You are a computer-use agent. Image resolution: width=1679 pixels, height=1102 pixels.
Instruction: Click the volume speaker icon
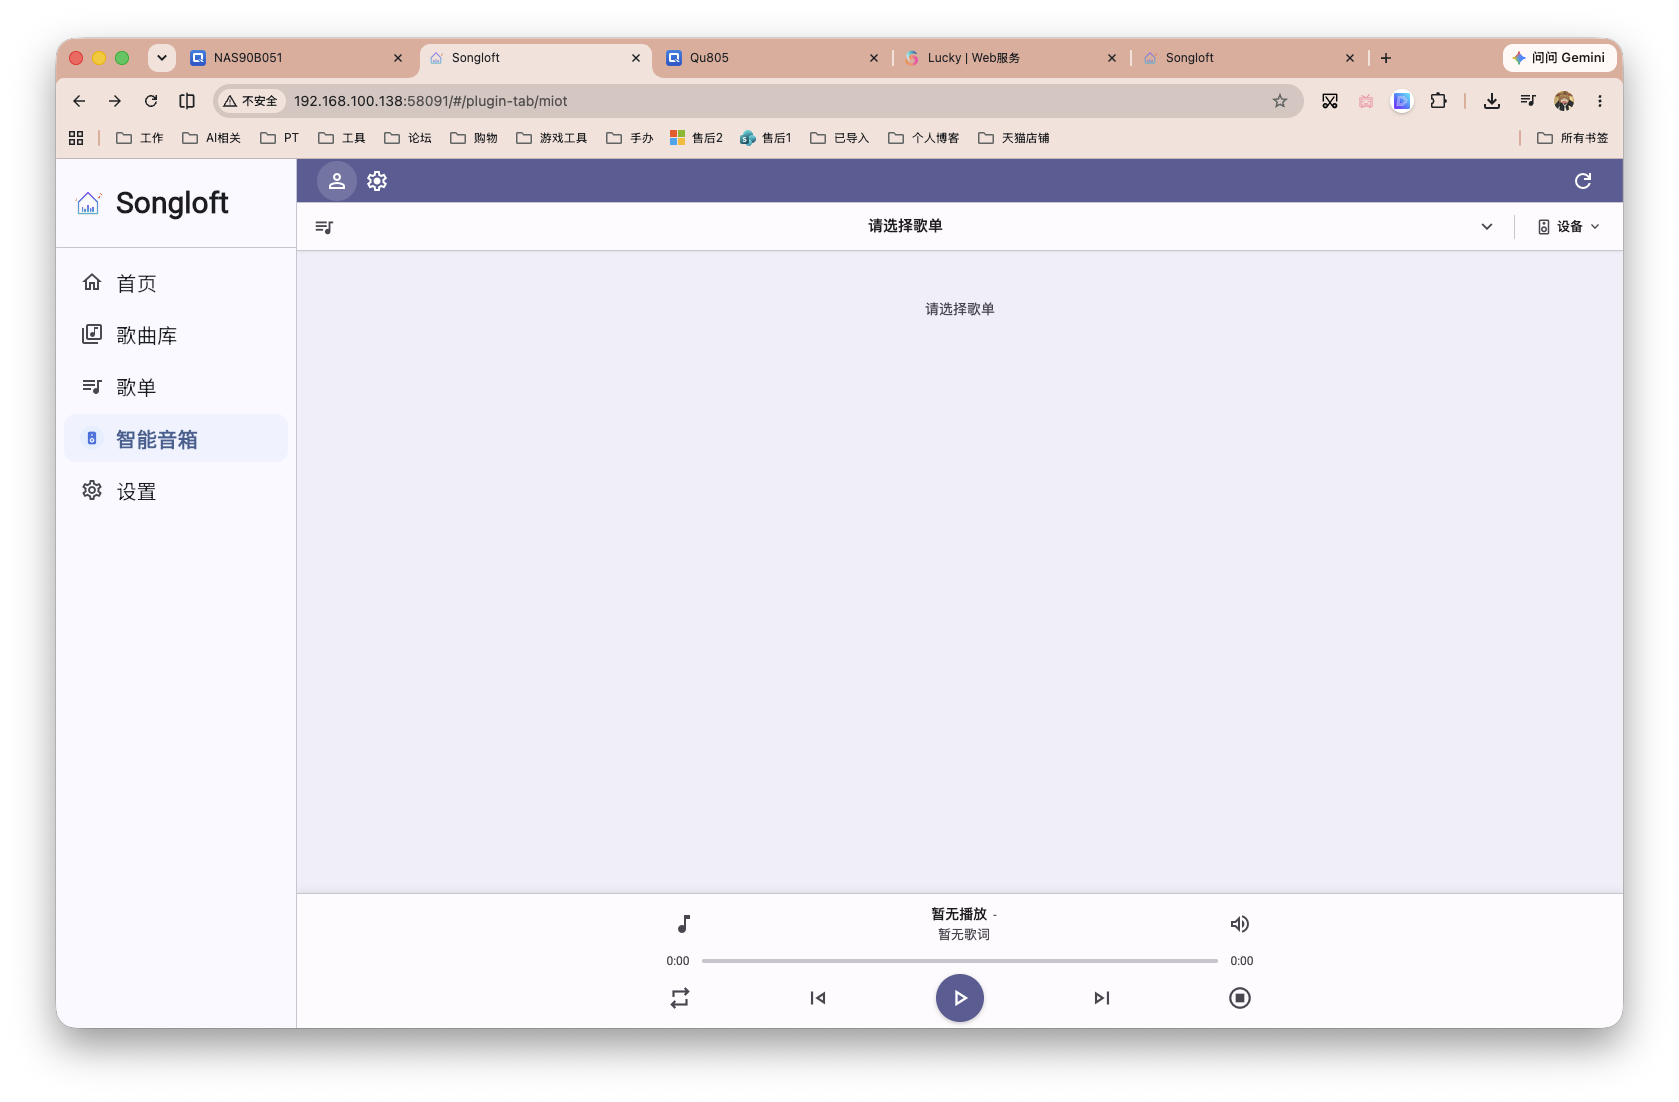1240,924
